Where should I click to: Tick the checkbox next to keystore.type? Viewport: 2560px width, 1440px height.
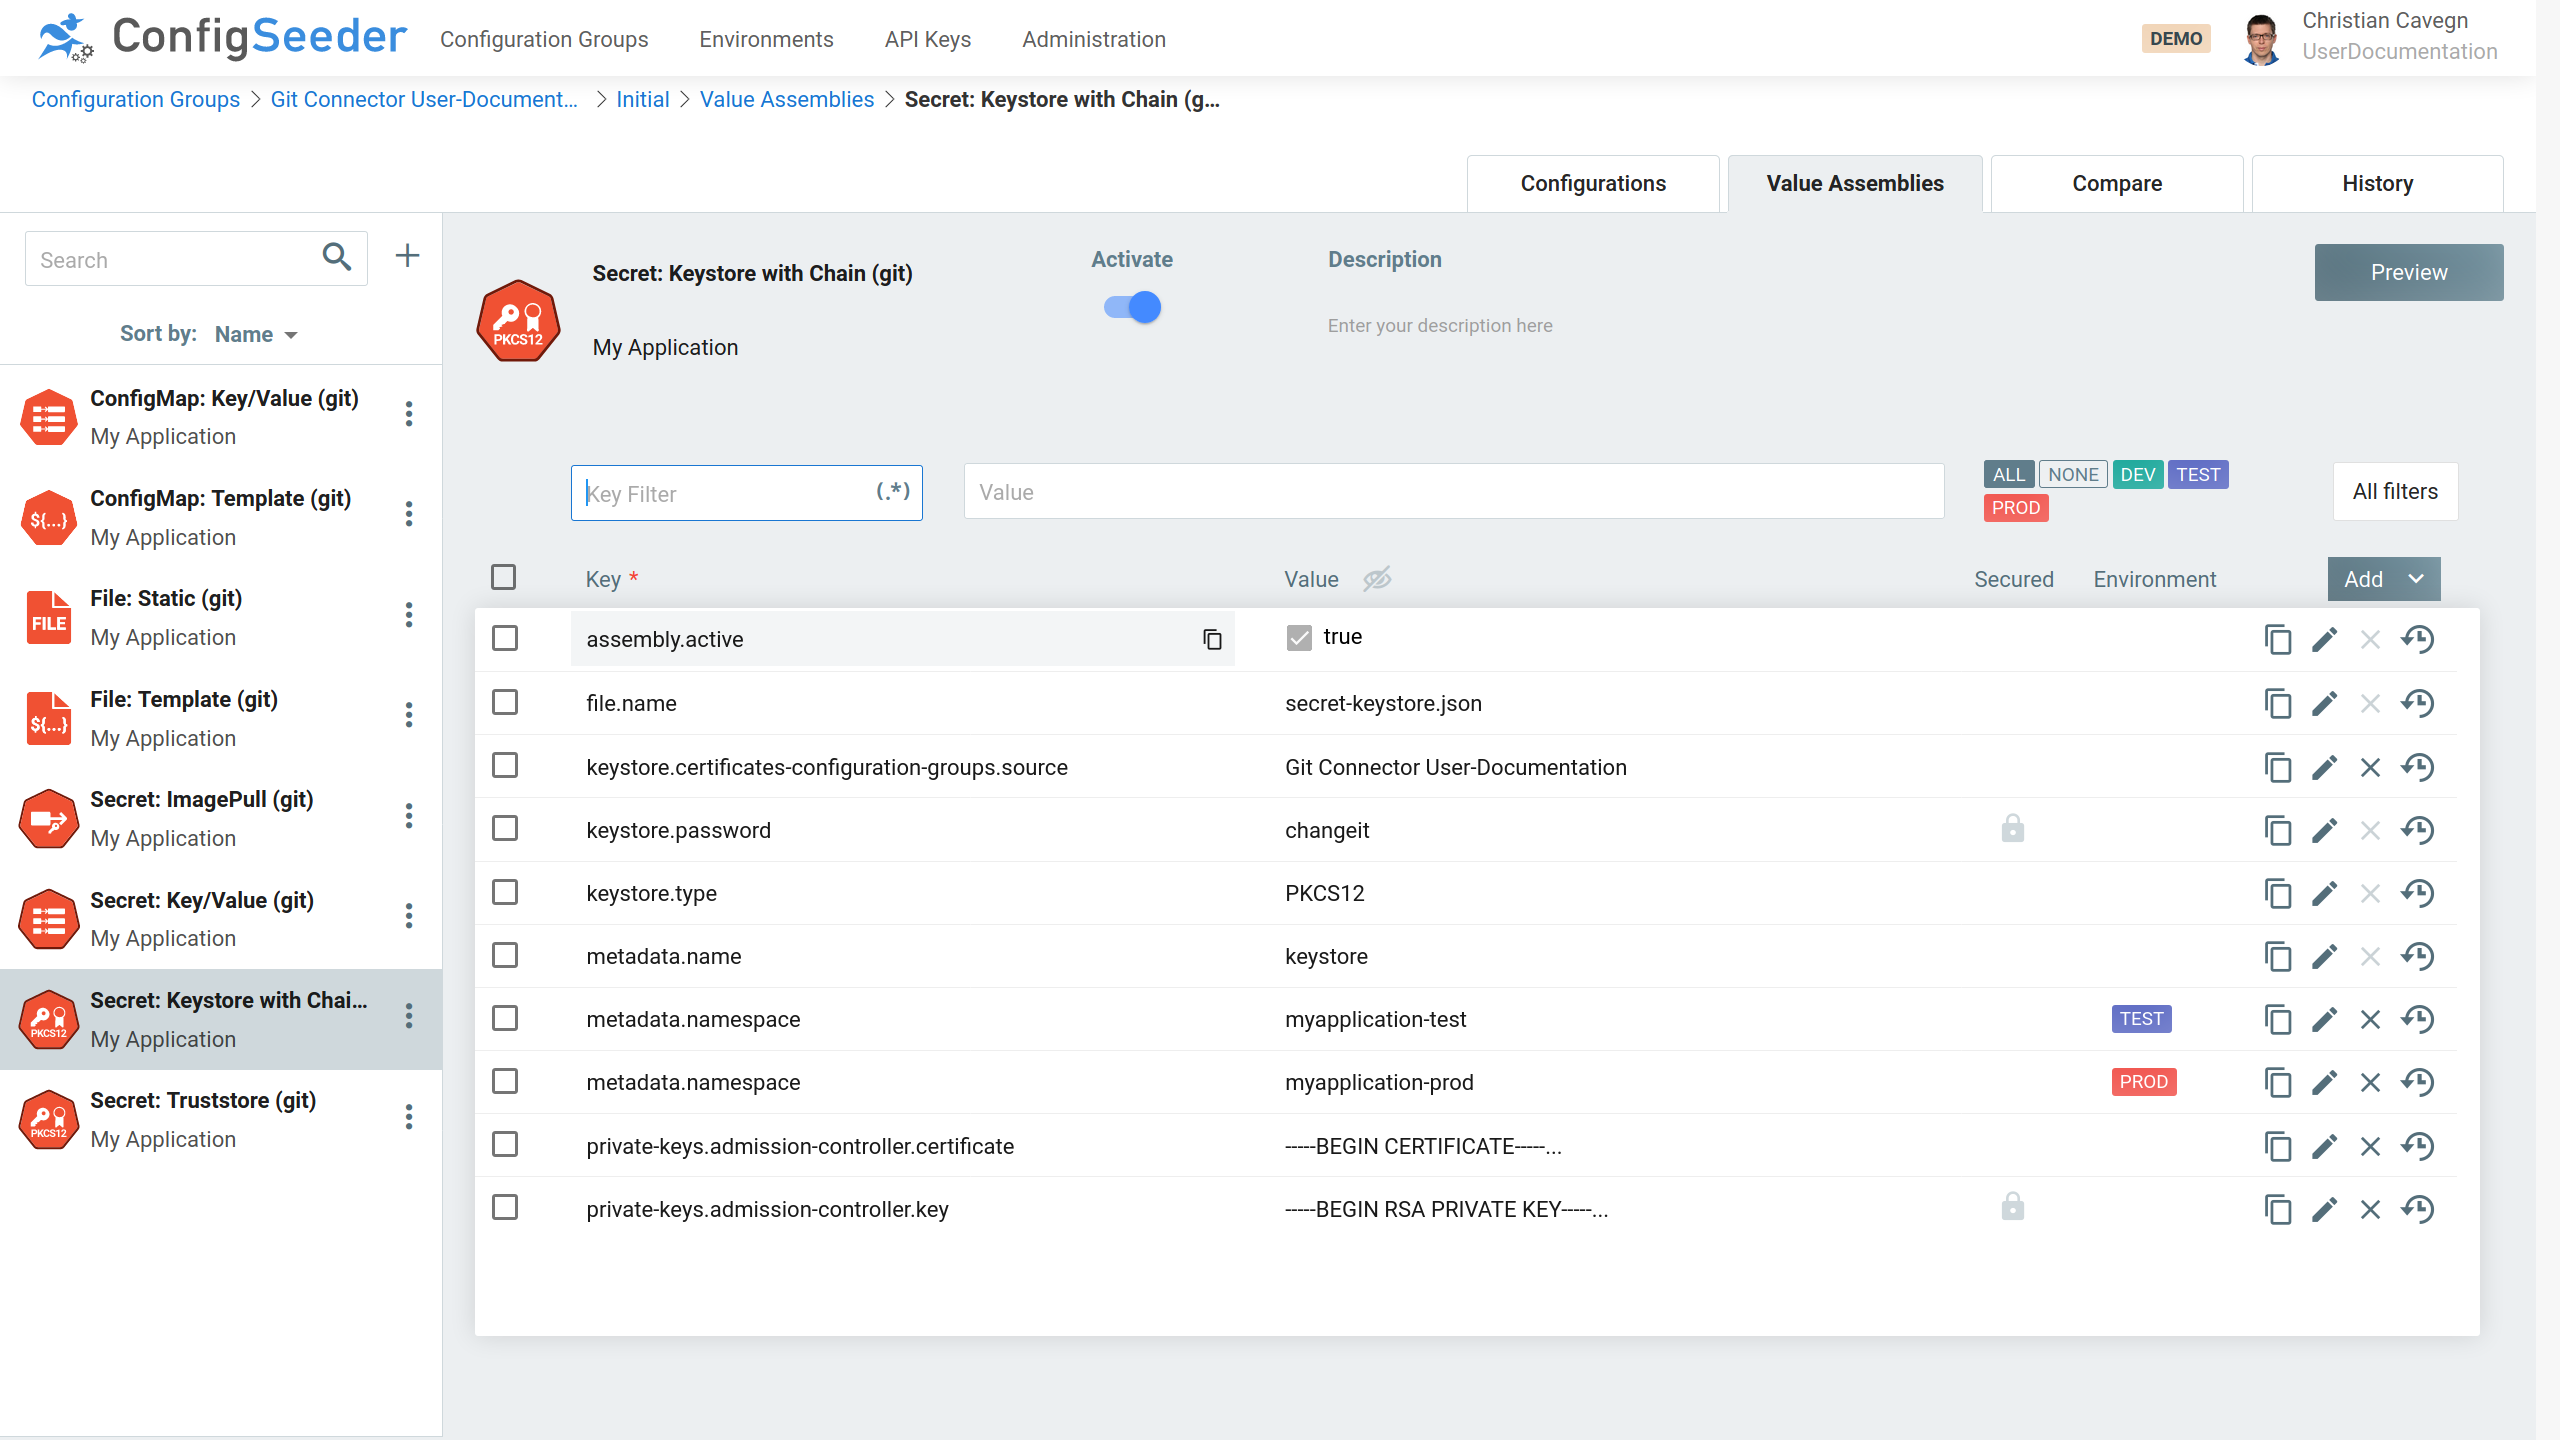(x=505, y=892)
